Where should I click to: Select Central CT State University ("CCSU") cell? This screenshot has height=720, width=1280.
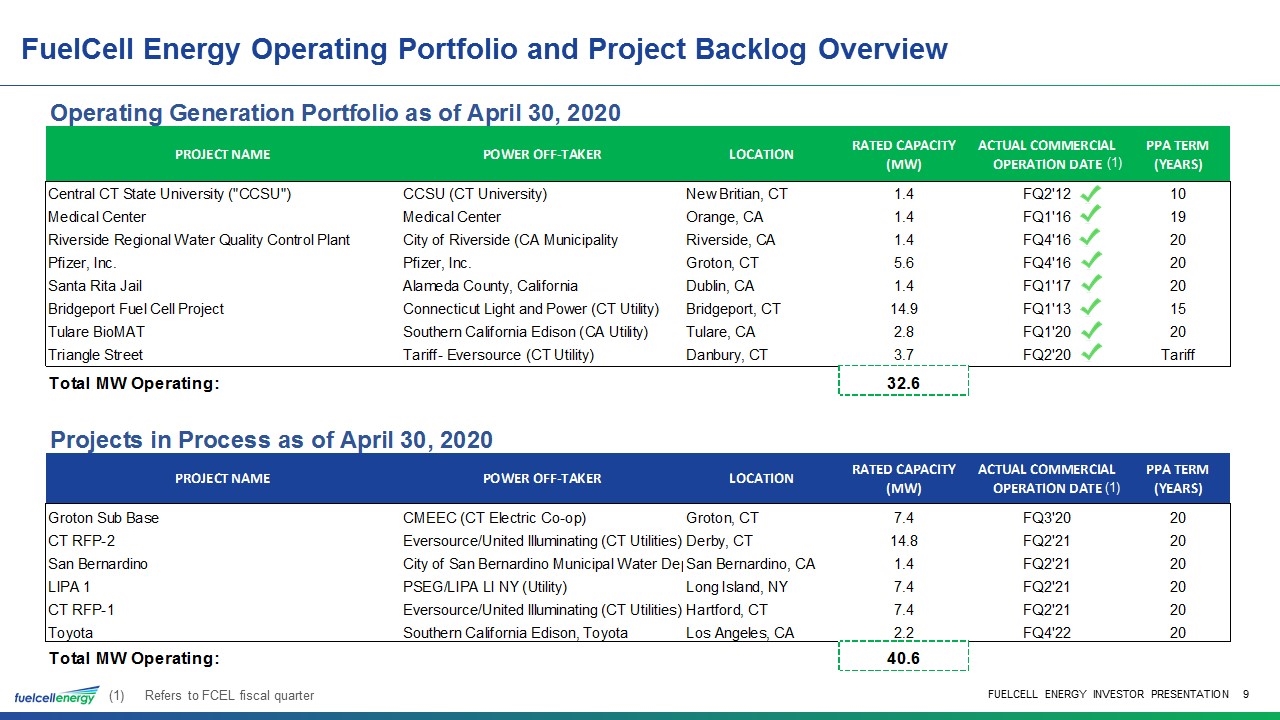coord(170,194)
